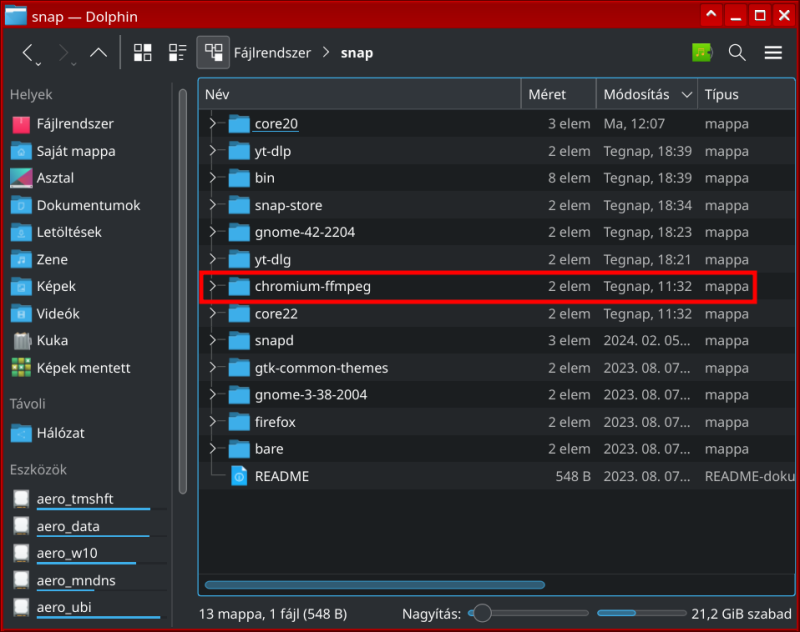Click the Places panel vertical scrollbar
The height and width of the screenshot is (632, 800).
(x=183, y=292)
